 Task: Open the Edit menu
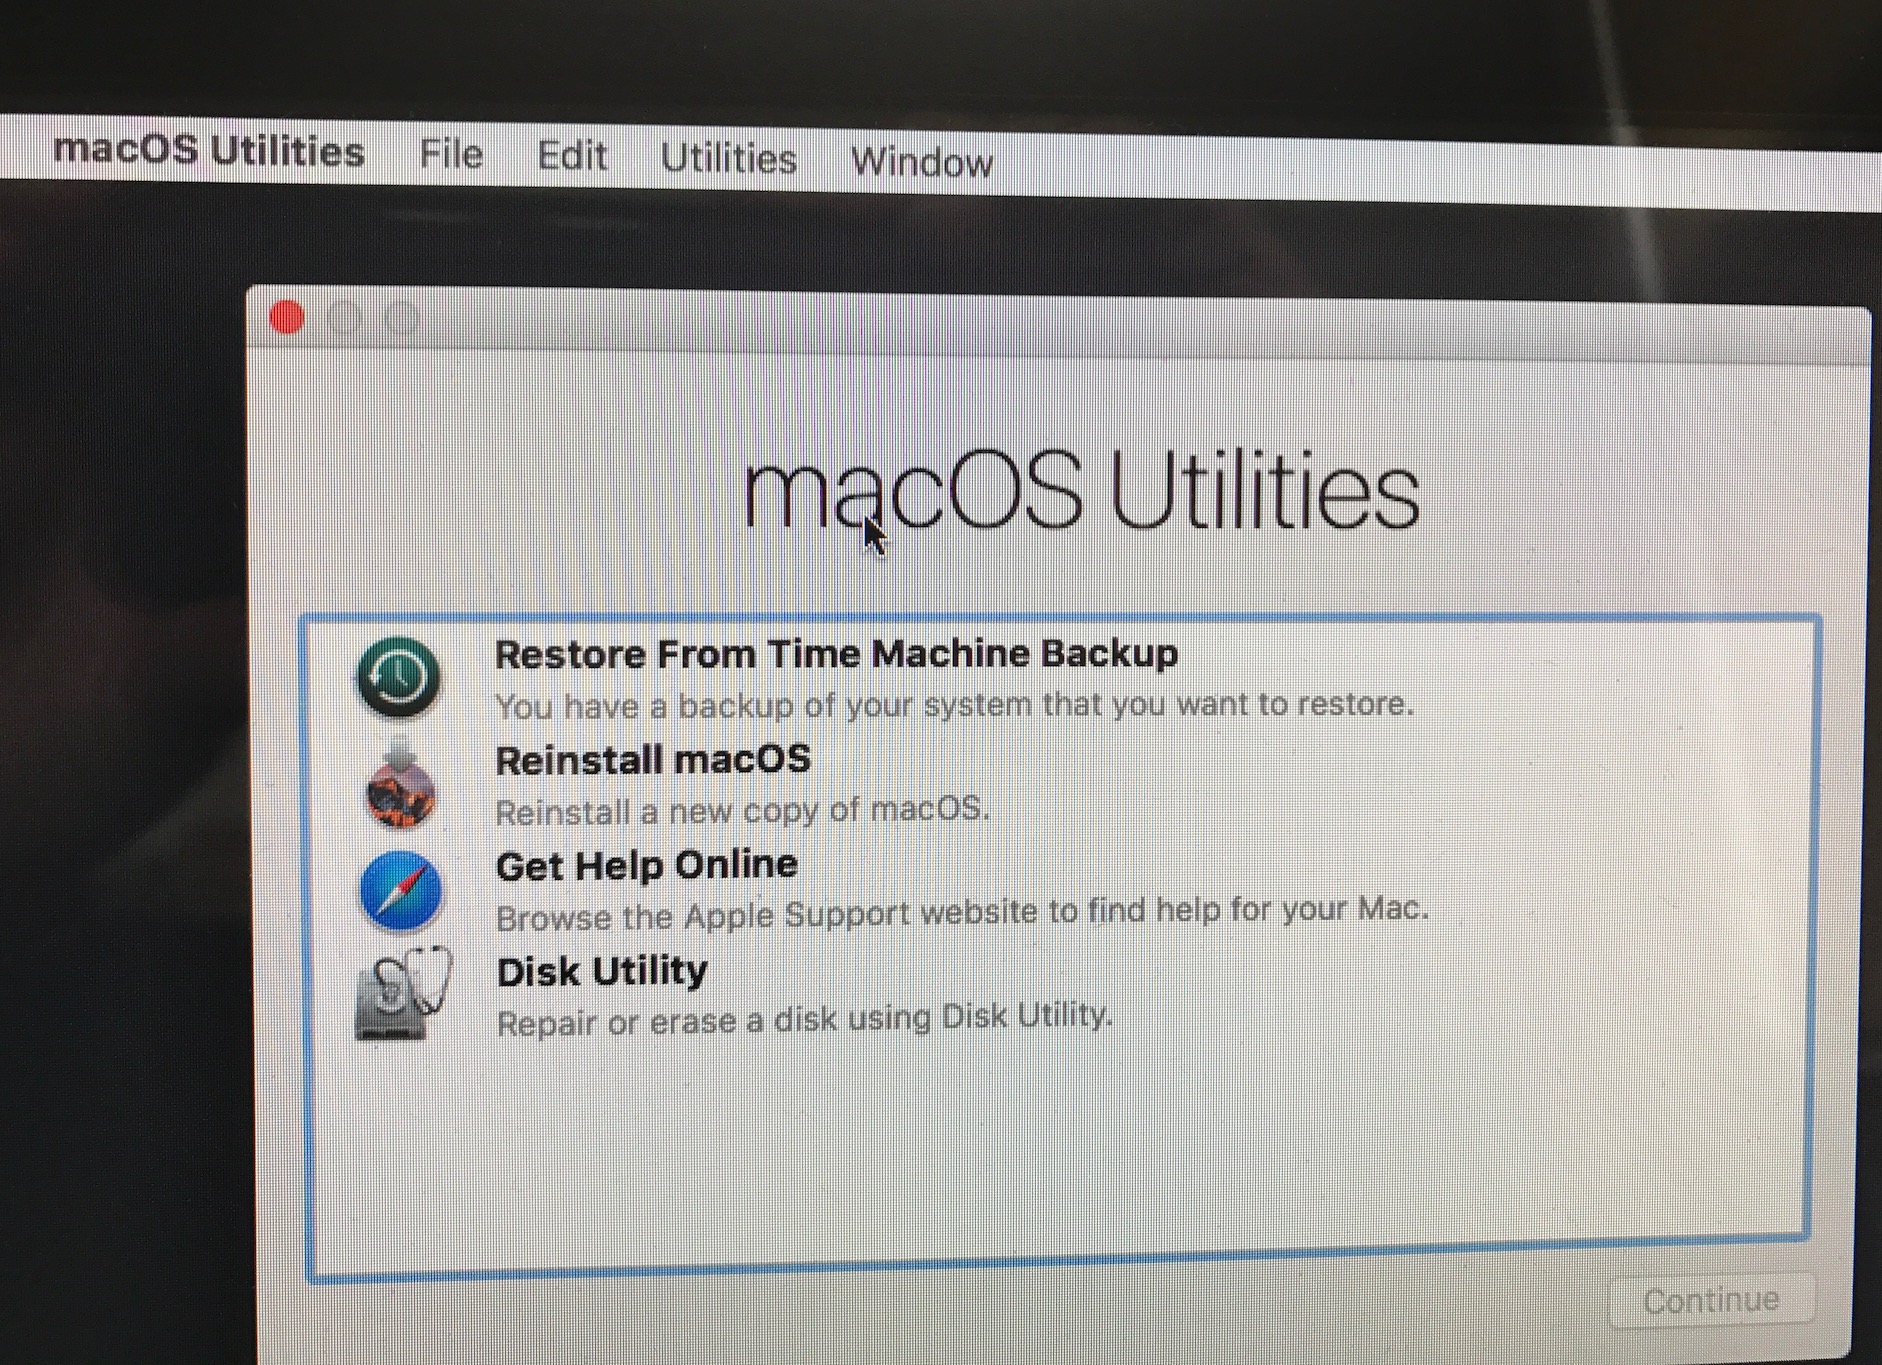572,156
